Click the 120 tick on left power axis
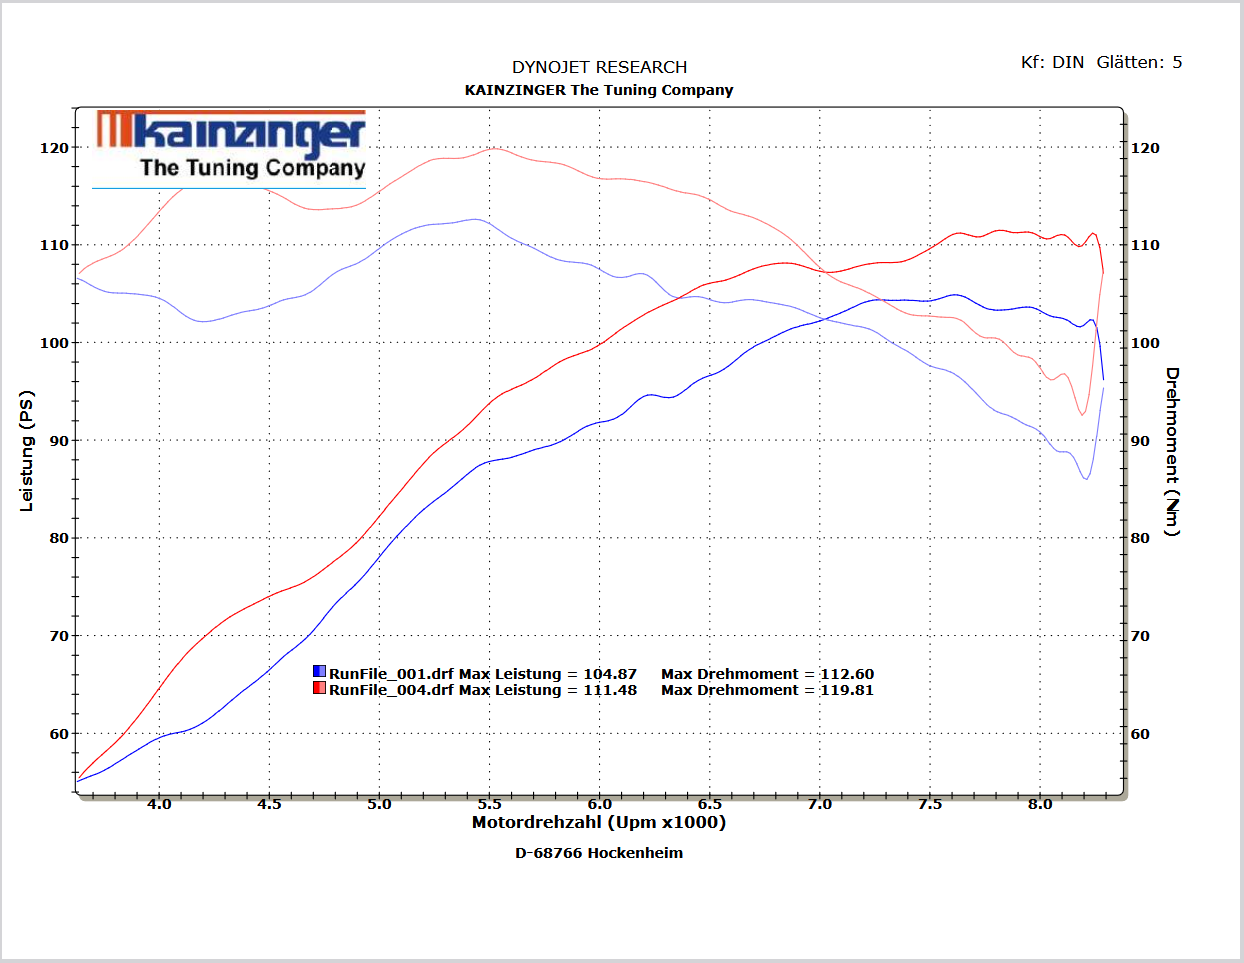This screenshot has width=1244, height=963. point(54,148)
